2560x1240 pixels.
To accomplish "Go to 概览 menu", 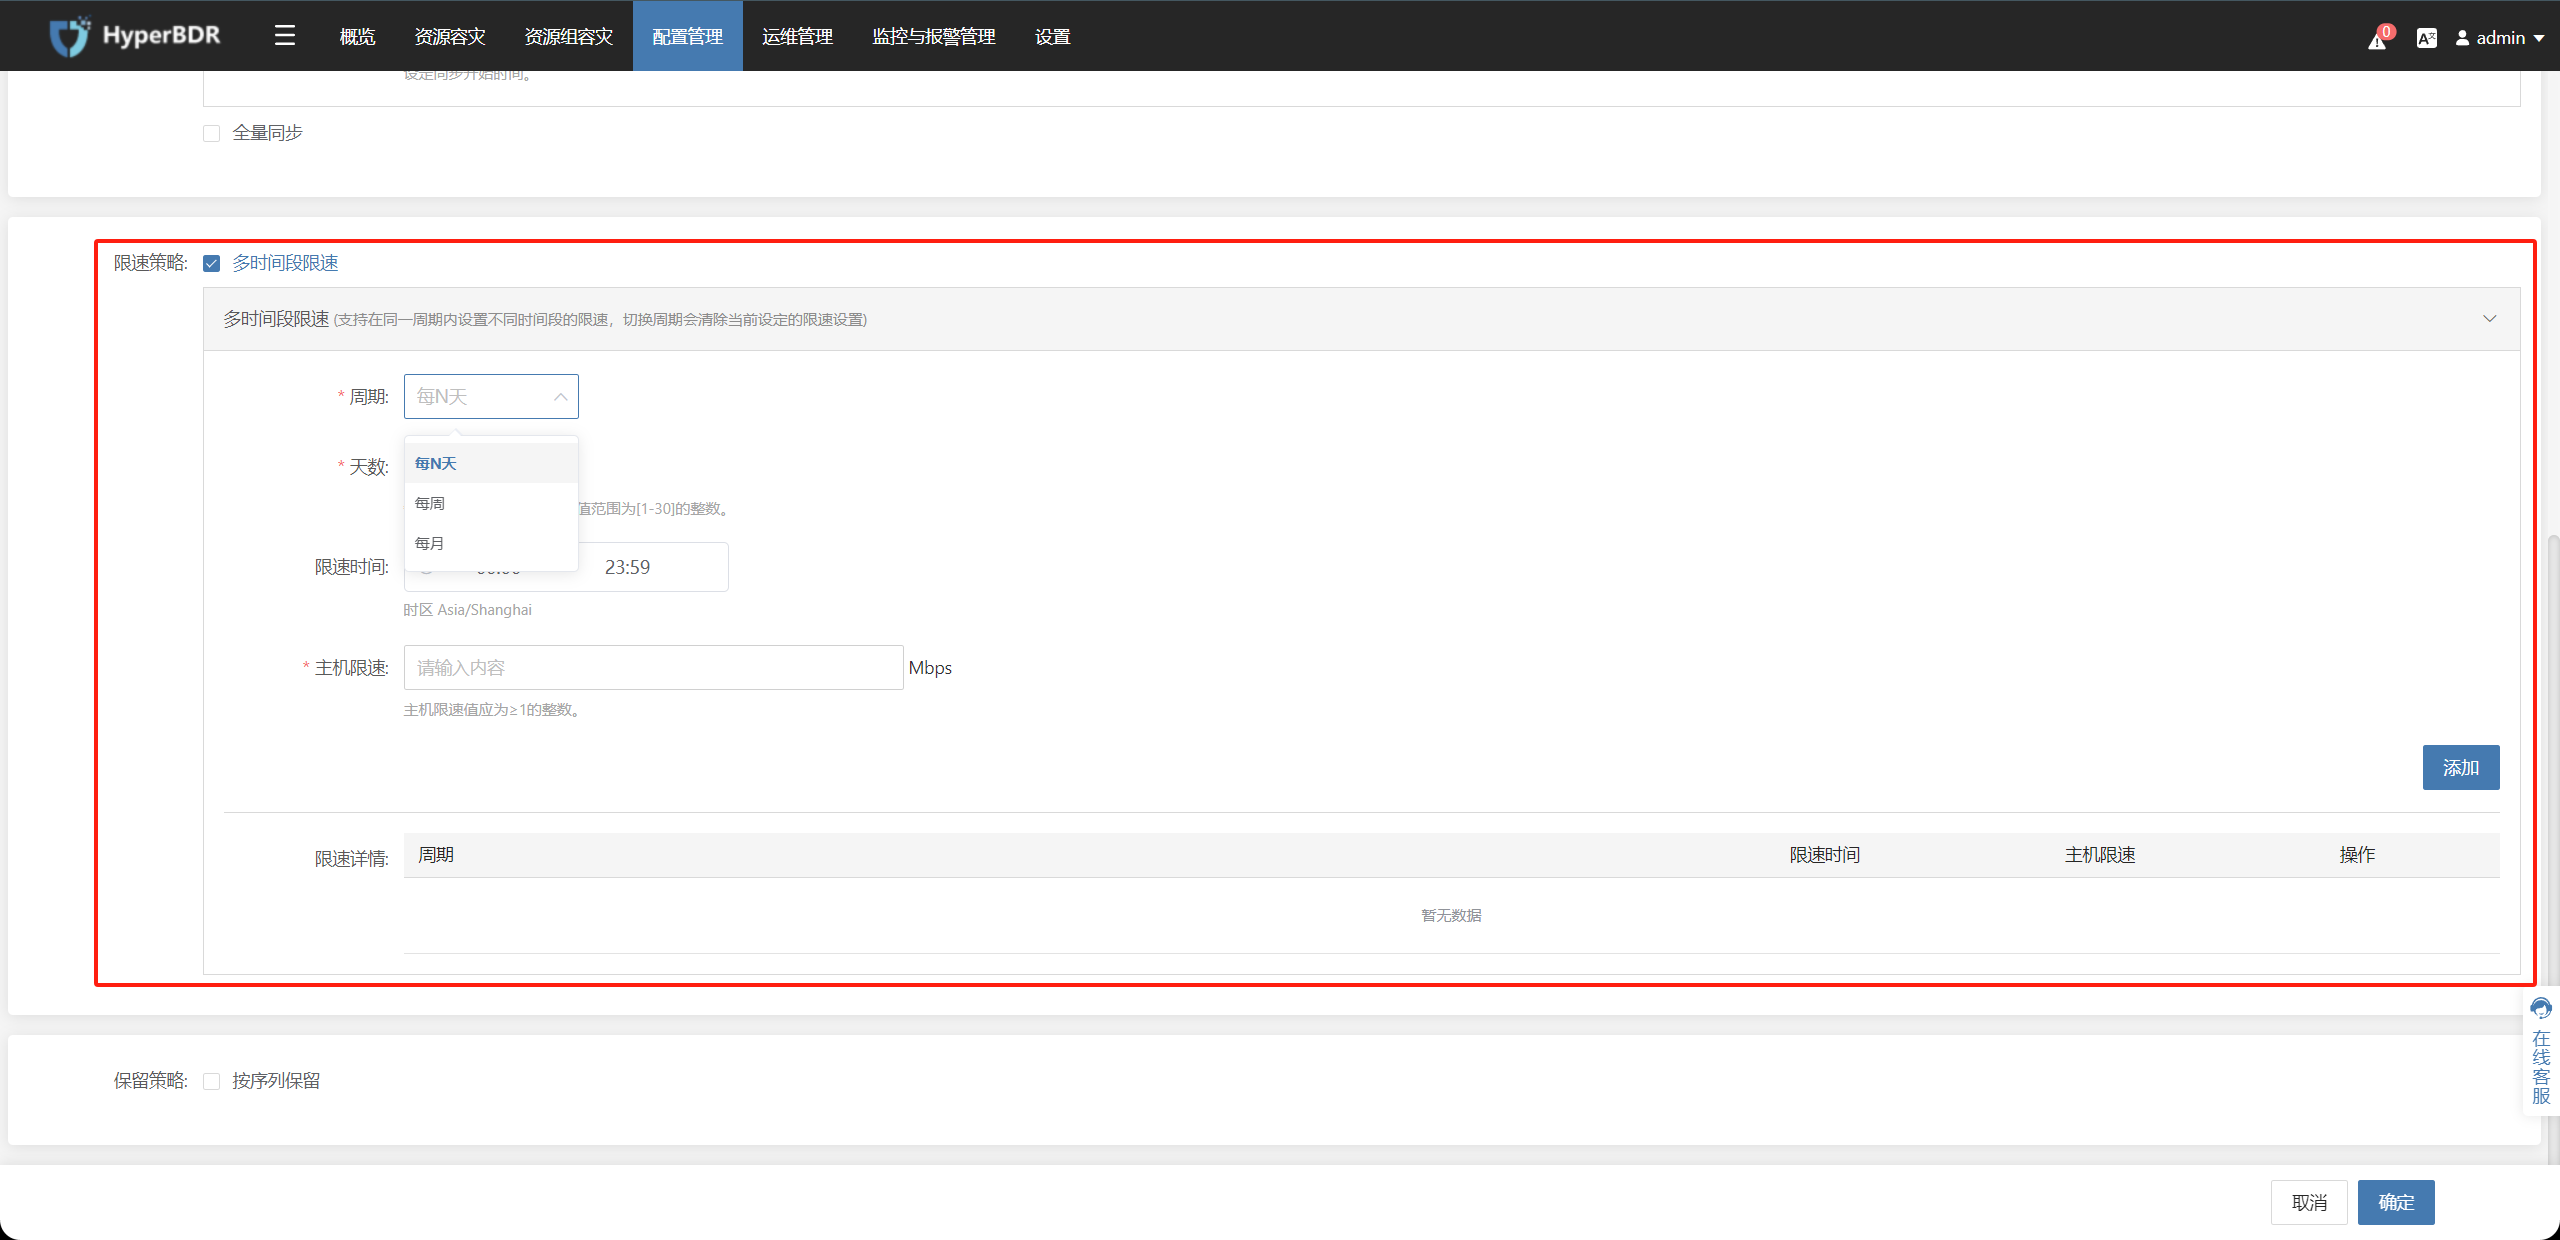I will coord(357,36).
